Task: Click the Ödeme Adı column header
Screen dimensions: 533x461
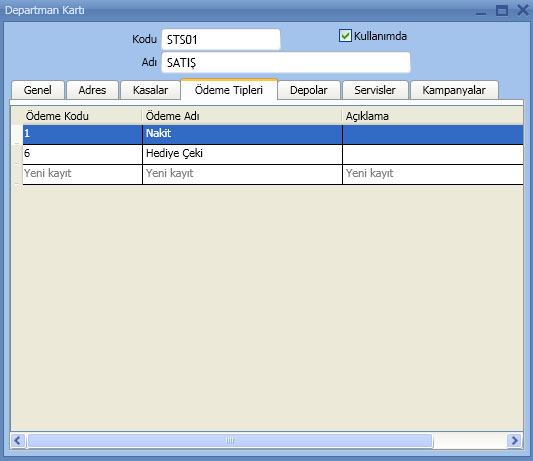Action: click(x=242, y=116)
